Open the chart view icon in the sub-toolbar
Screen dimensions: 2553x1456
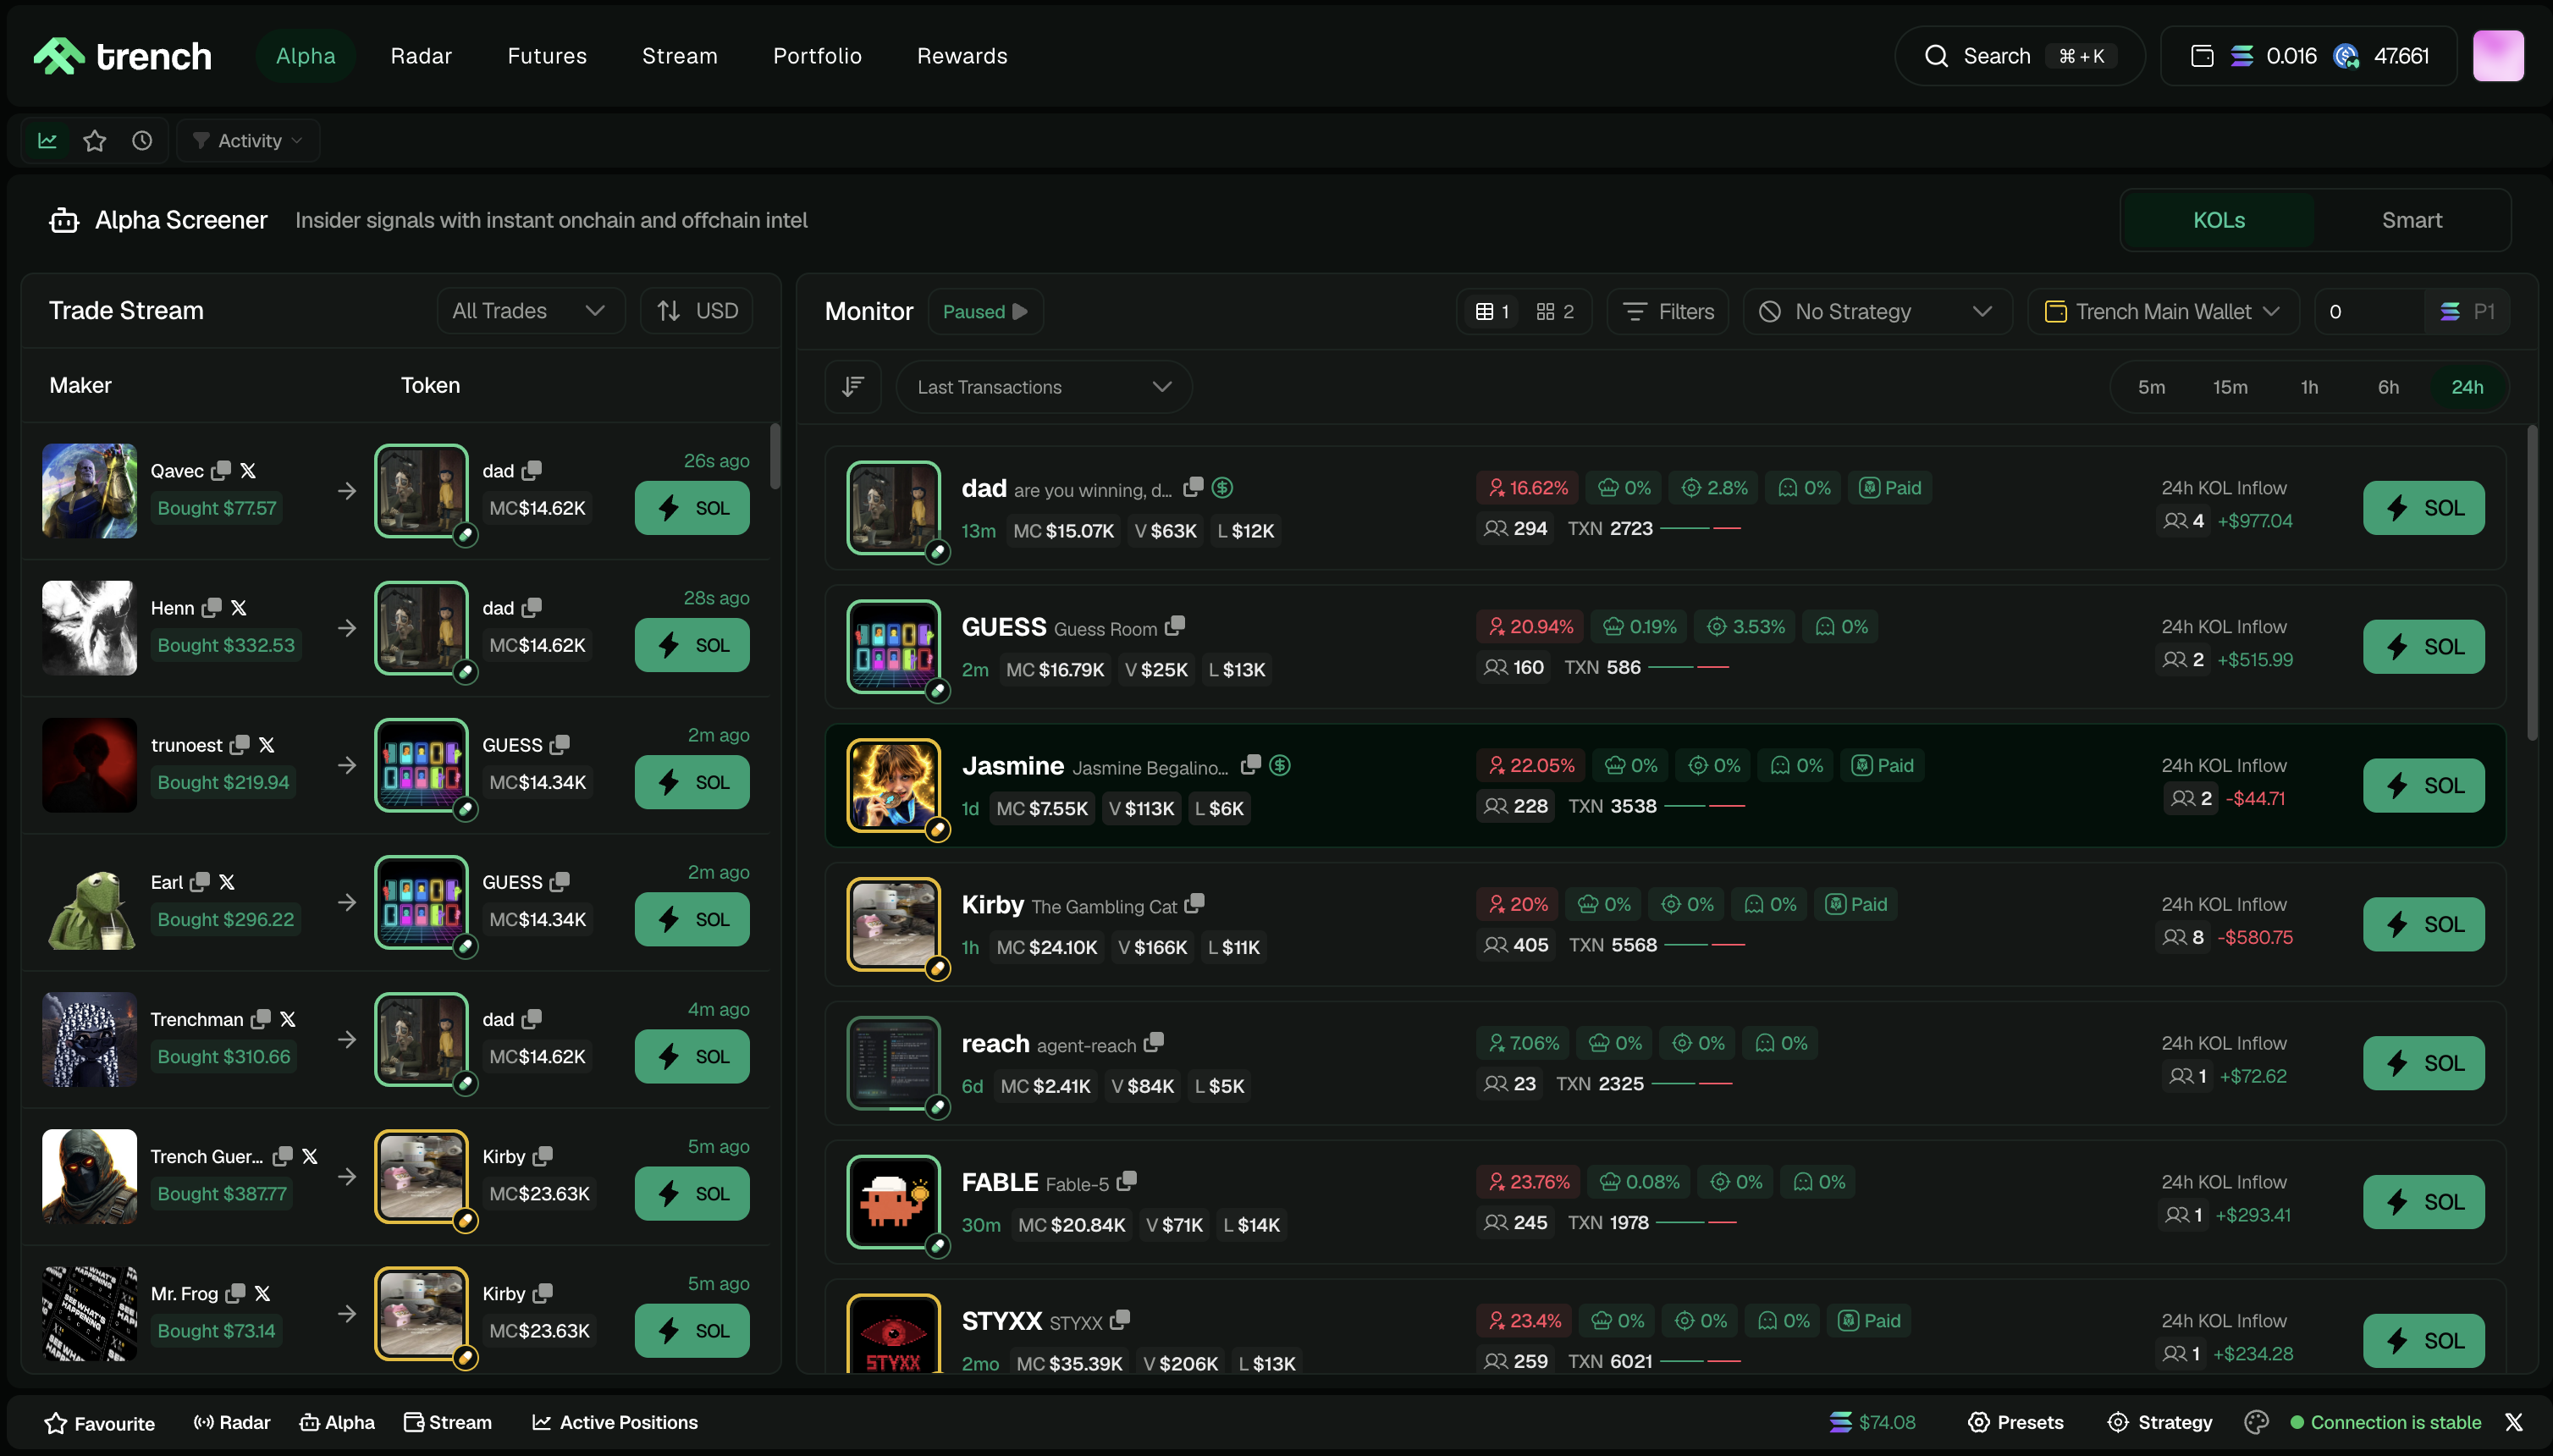pos(47,140)
